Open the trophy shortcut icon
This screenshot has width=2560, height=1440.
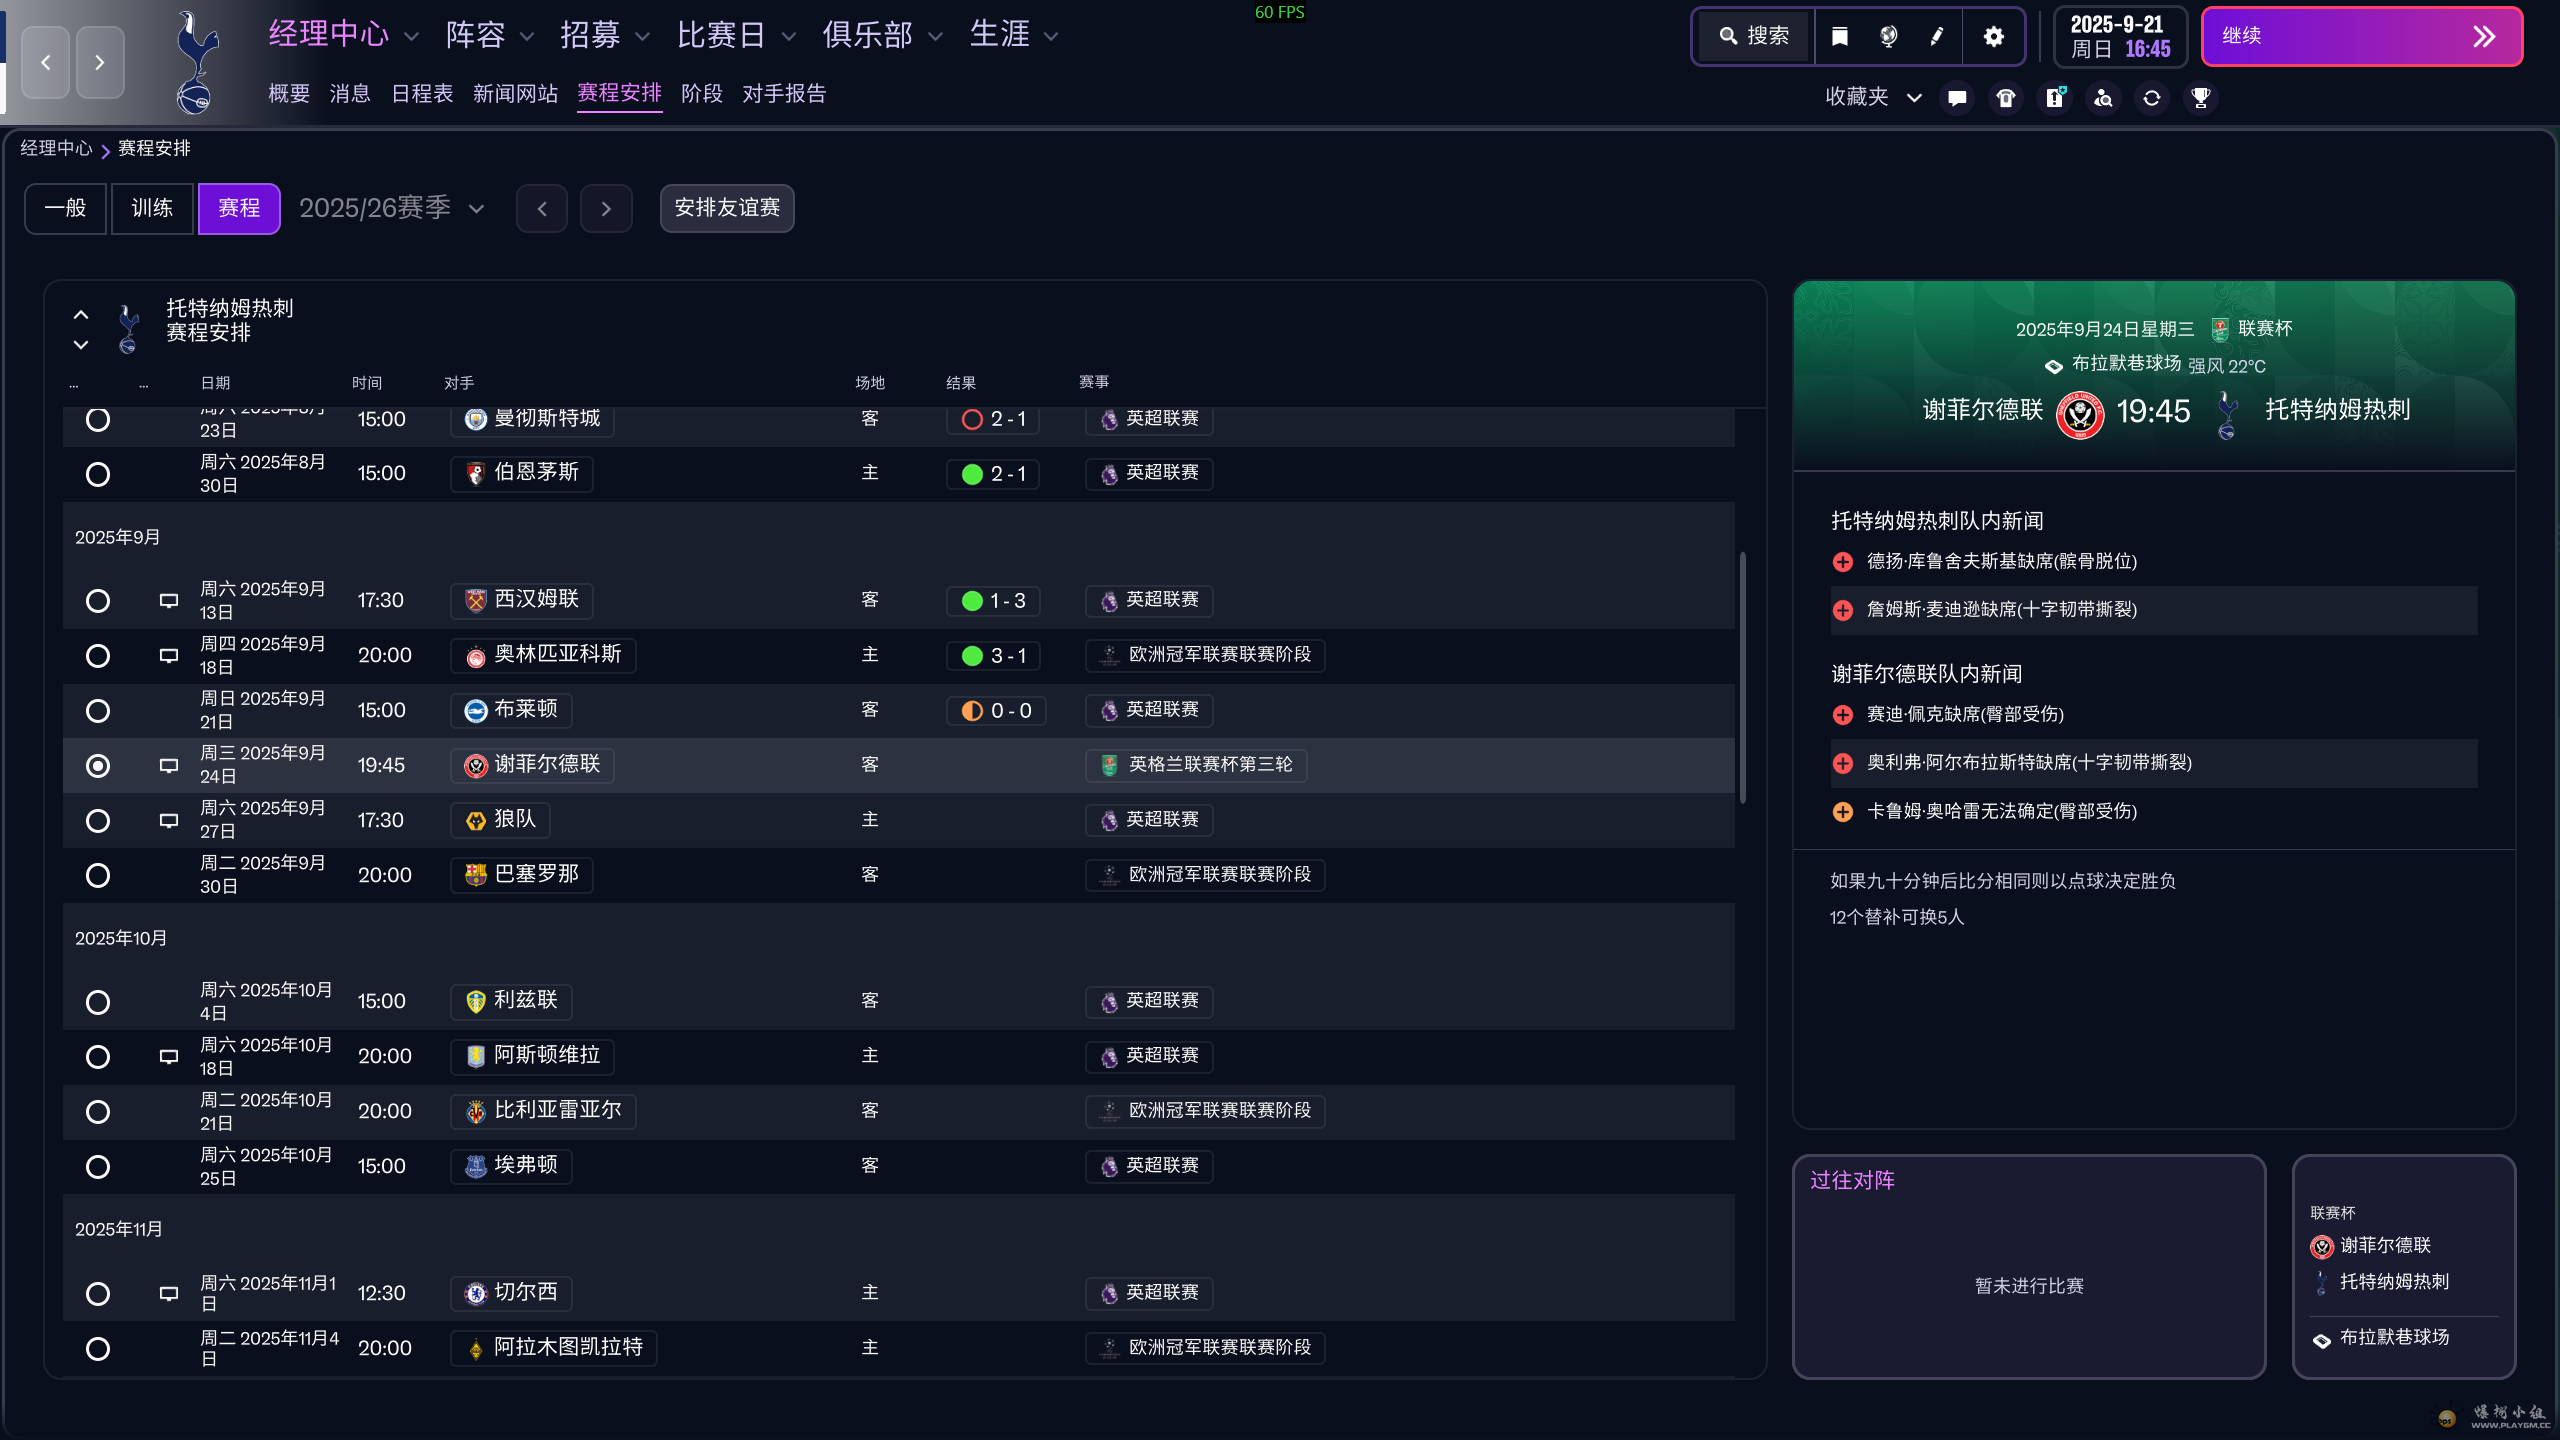point(2201,98)
